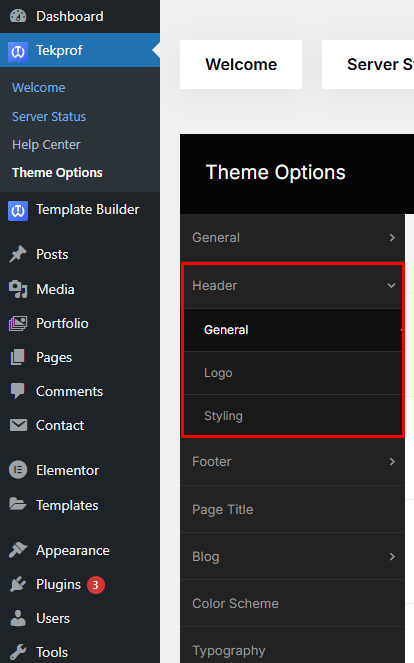This screenshot has width=414, height=663.
Task: Open the Help Center submenu link
Action: [x=46, y=145]
